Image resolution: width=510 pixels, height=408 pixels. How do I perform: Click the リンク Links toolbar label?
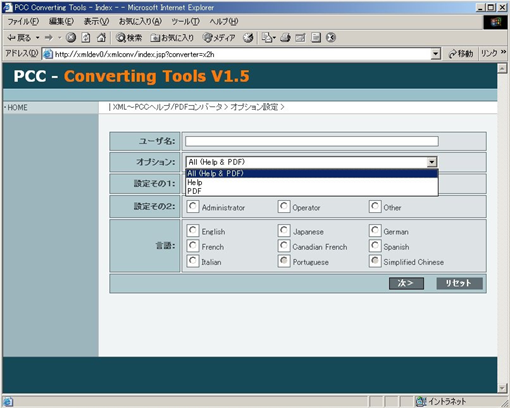[489, 53]
